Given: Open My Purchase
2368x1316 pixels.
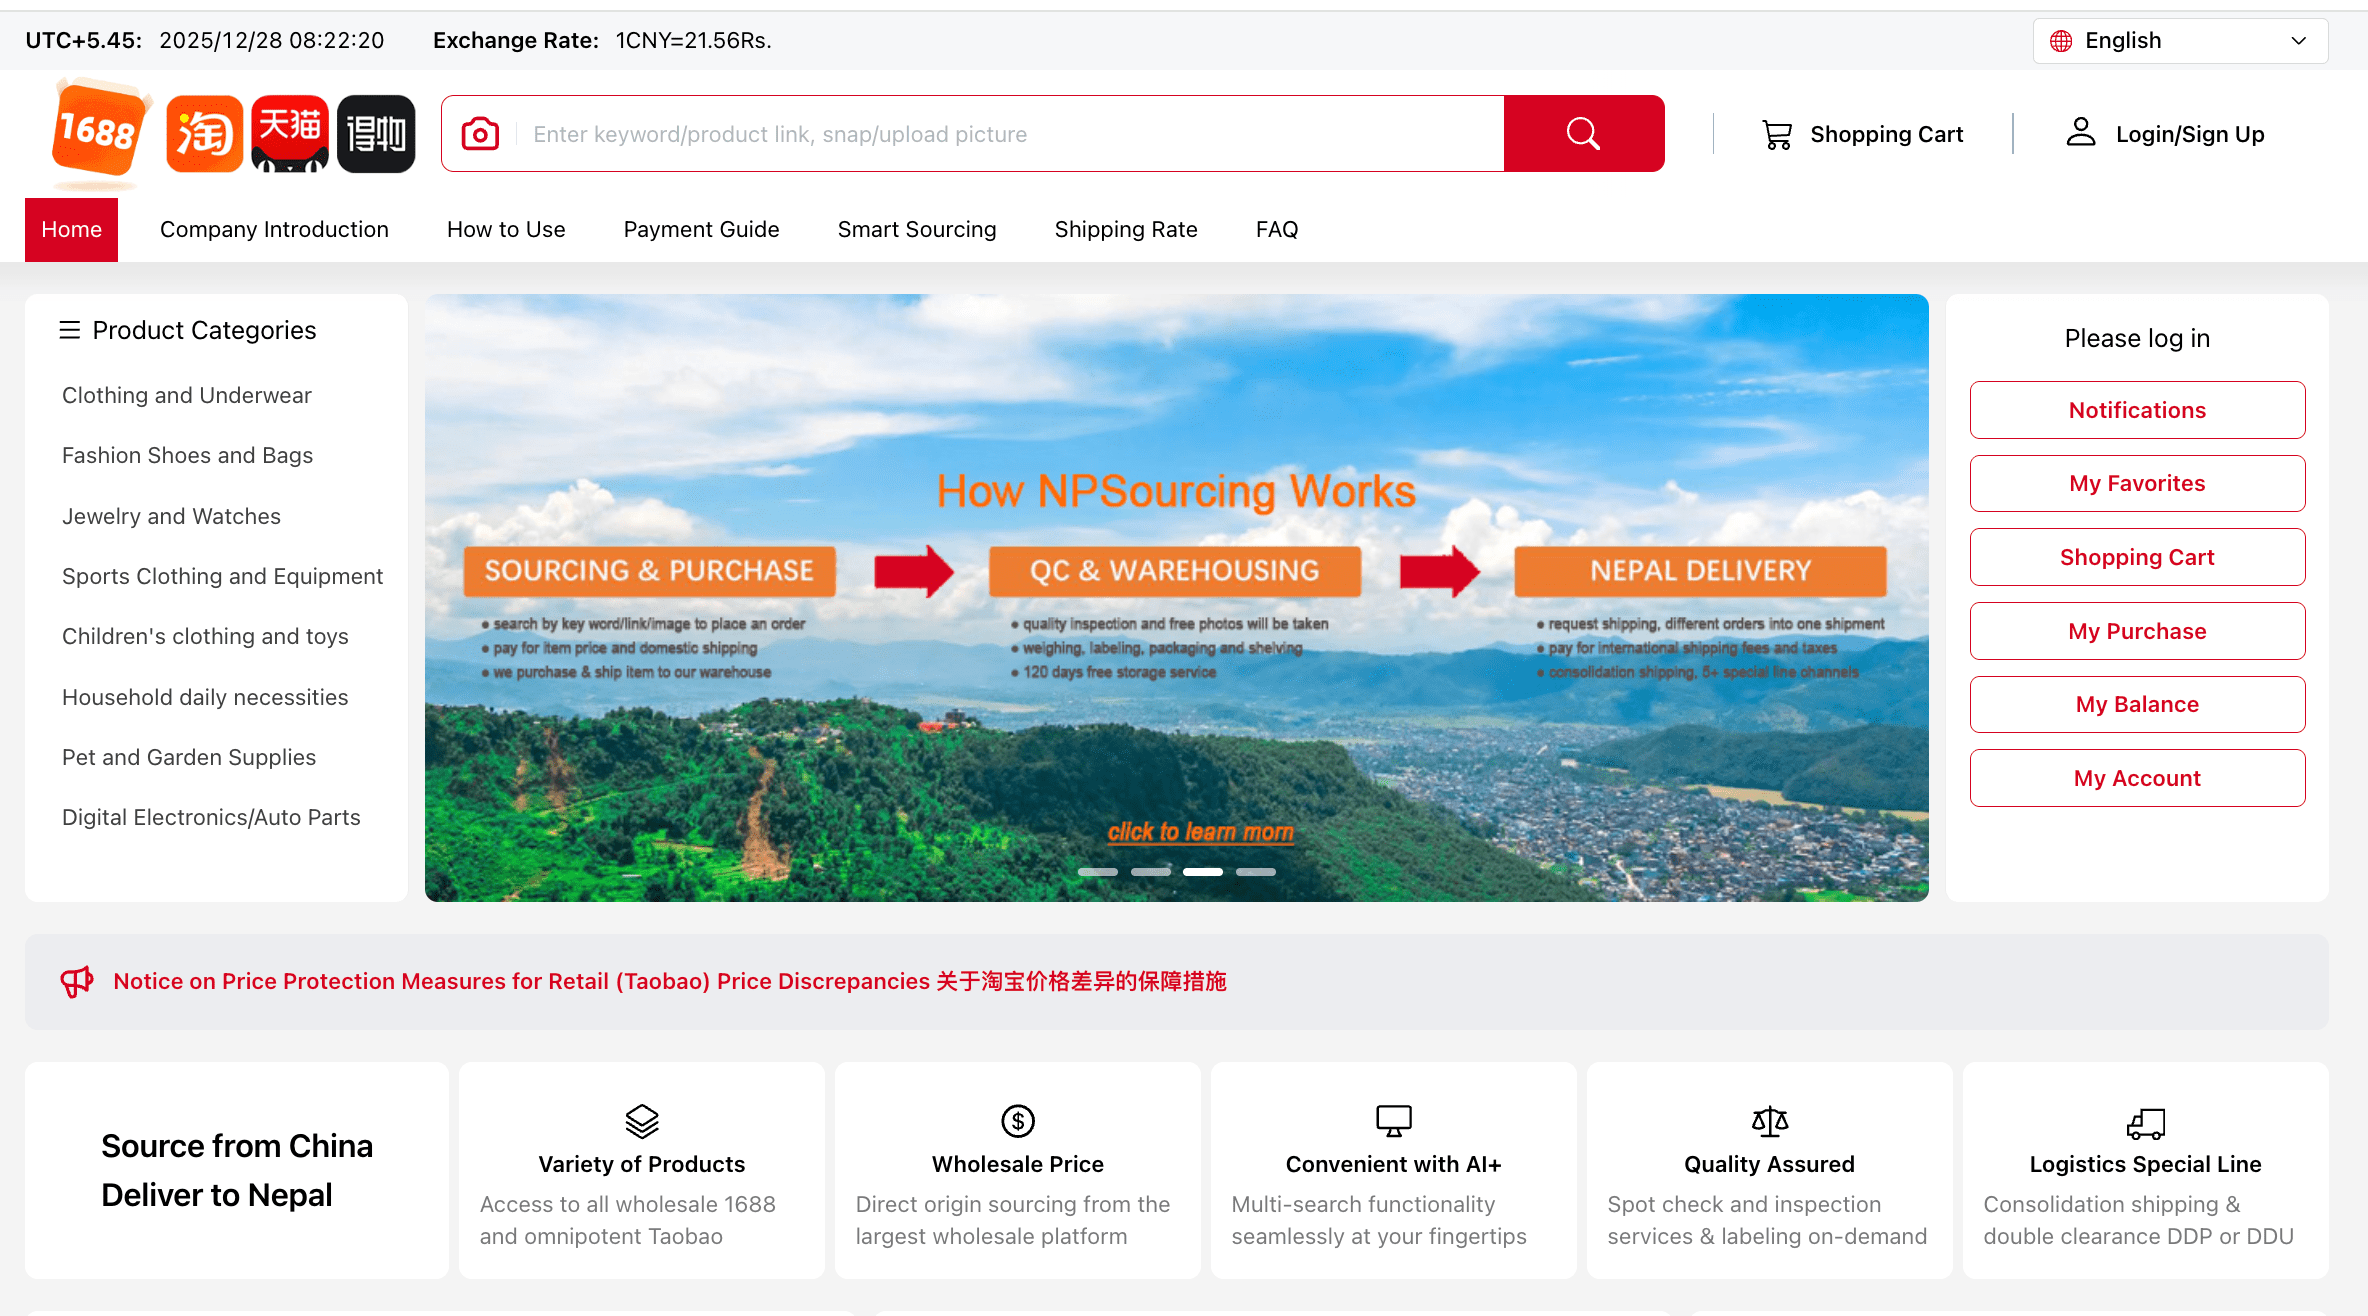Looking at the screenshot, I should (x=2137, y=630).
